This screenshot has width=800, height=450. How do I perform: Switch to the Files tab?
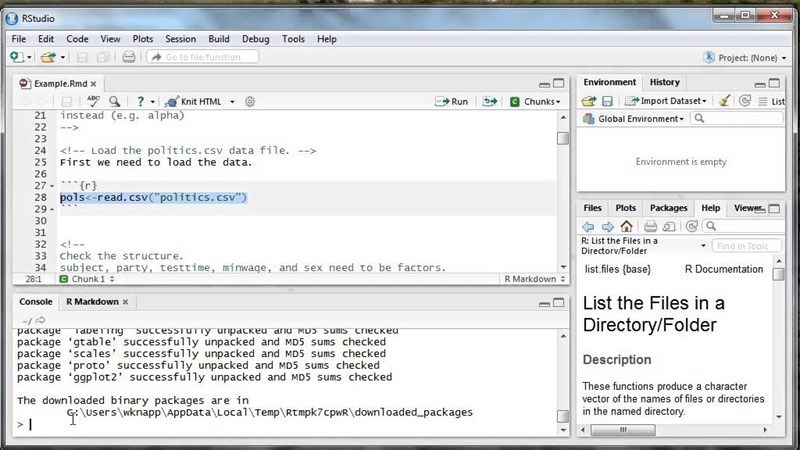point(592,208)
